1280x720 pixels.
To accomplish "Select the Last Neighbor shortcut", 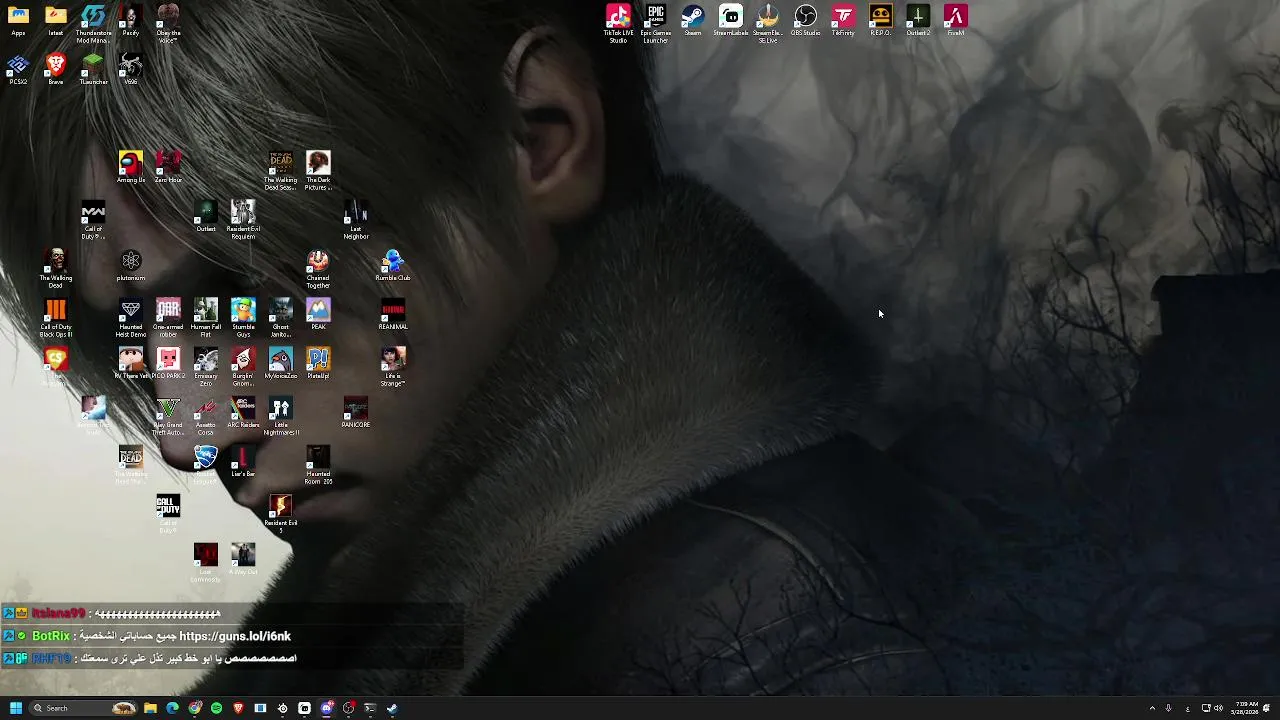I will 356,219.
